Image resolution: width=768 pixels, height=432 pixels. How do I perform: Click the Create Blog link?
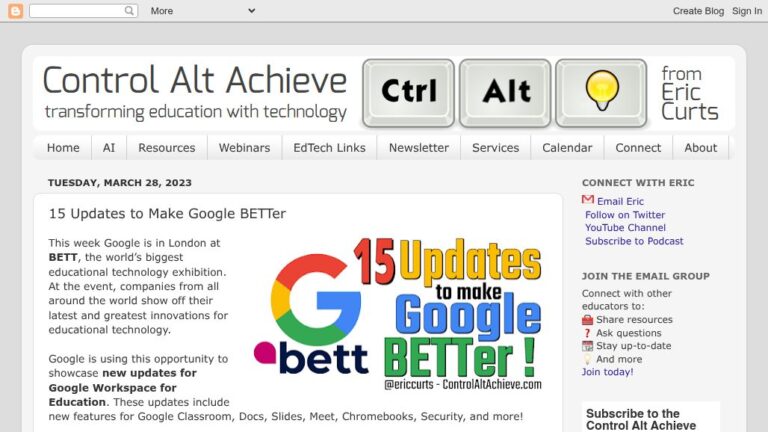[698, 11]
